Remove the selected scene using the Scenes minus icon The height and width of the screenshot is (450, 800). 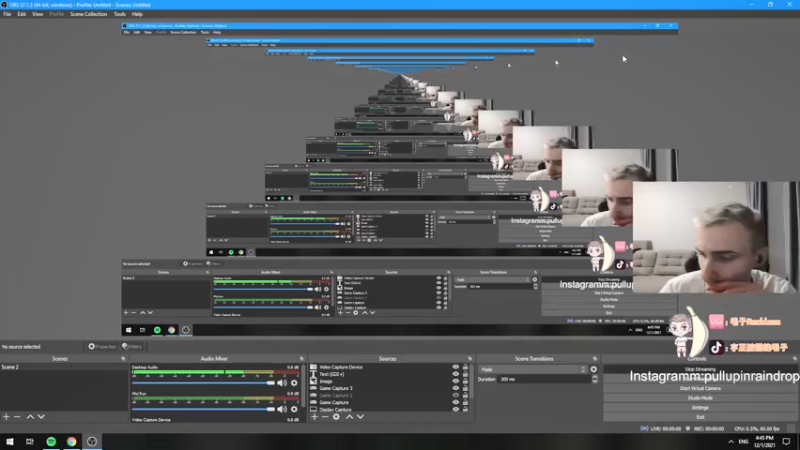(x=17, y=417)
